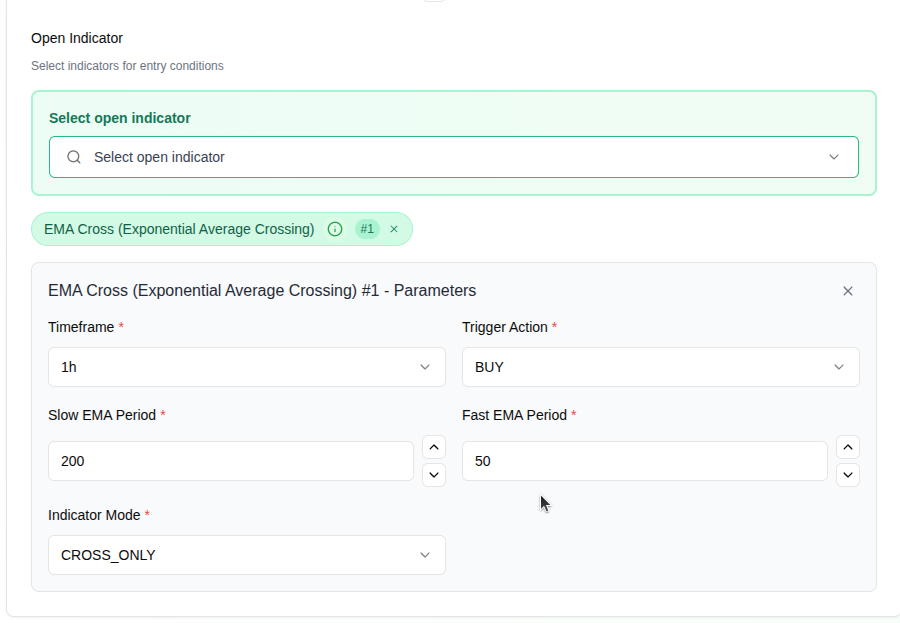The width and height of the screenshot is (900, 623).
Task: Increase the Slow EMA Period value
Action: tap(434, 447)
